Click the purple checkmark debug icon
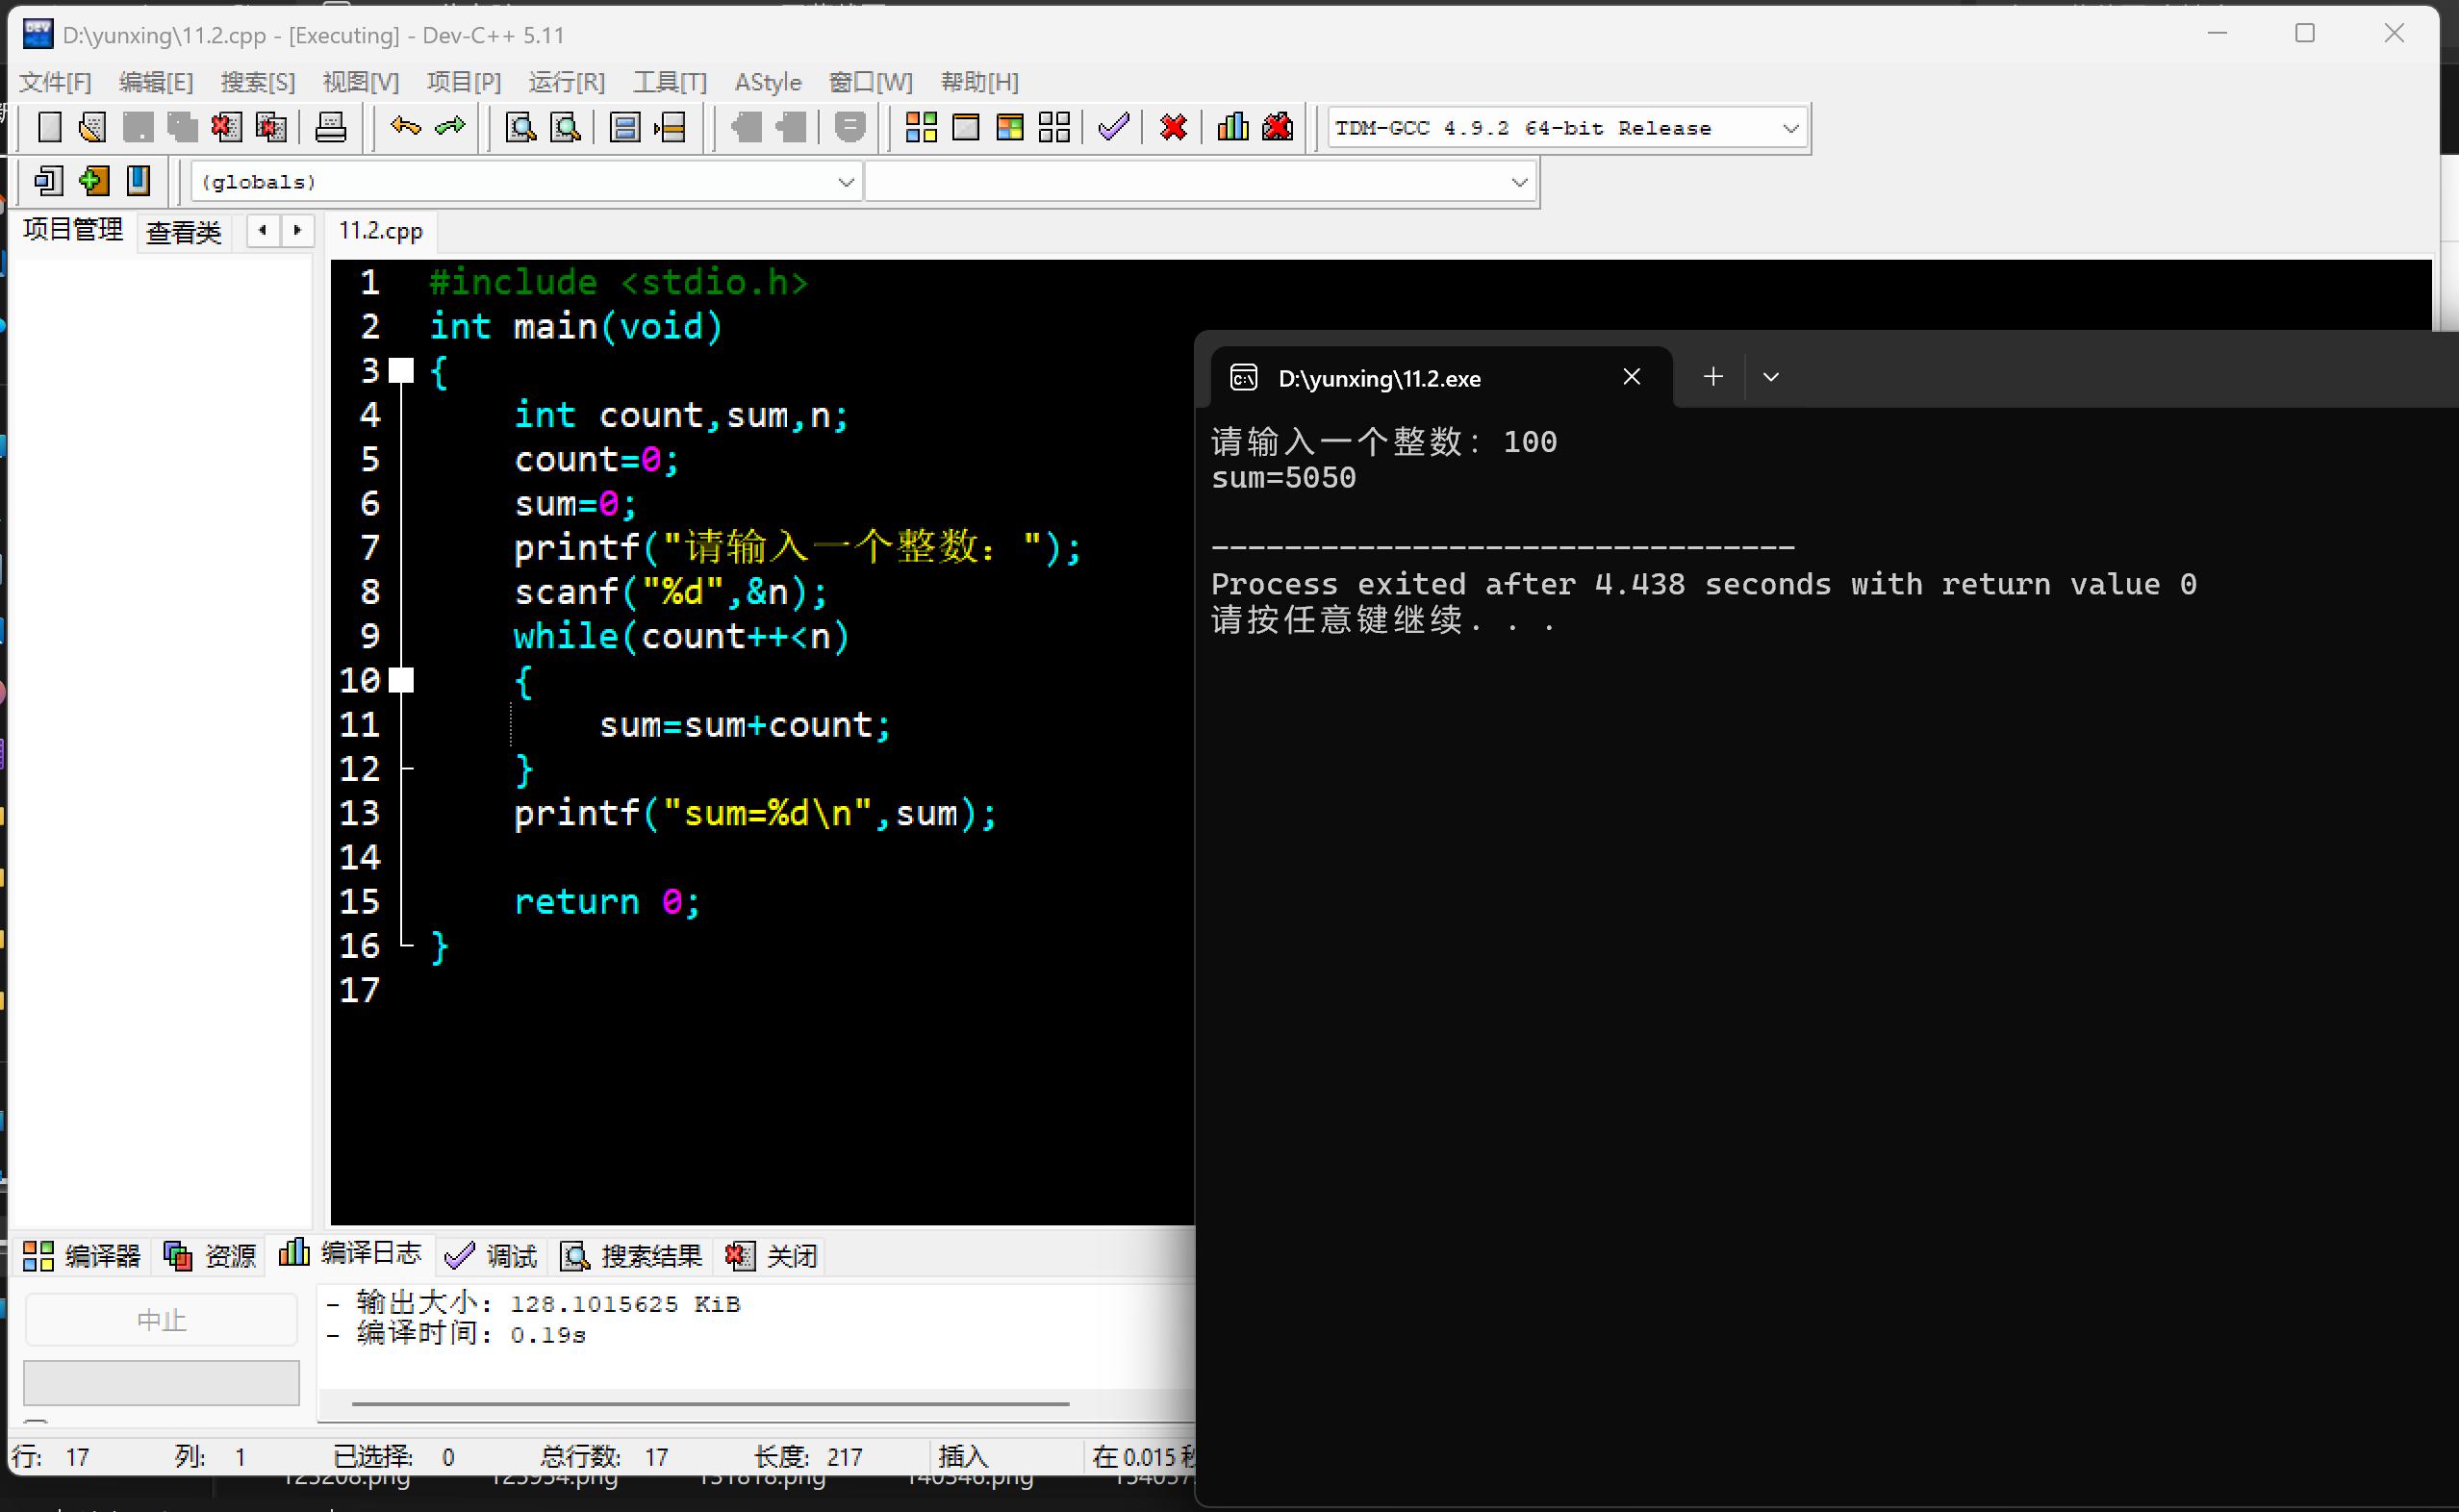The image size is (2459, 1512). coord(1113,128)
